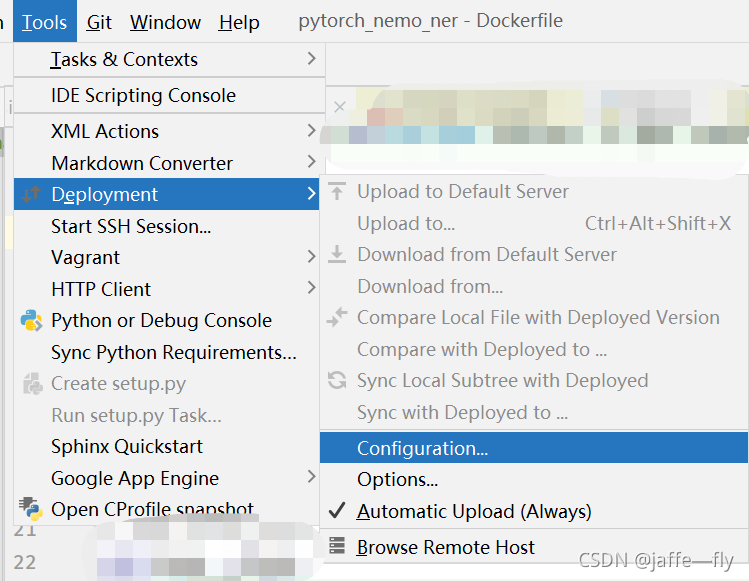Click the Open CProfile snapshot icon

tap(31, 510)
